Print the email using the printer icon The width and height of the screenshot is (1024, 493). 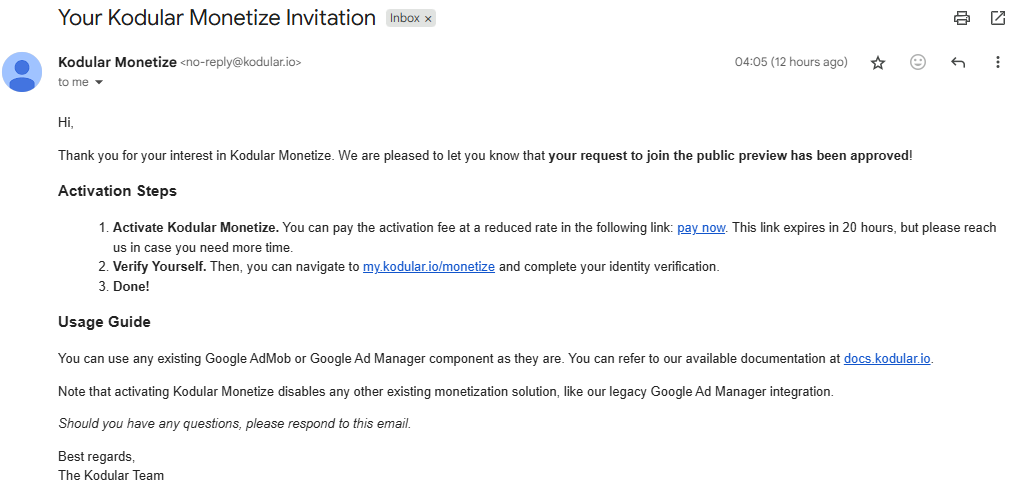coord(961,18)
